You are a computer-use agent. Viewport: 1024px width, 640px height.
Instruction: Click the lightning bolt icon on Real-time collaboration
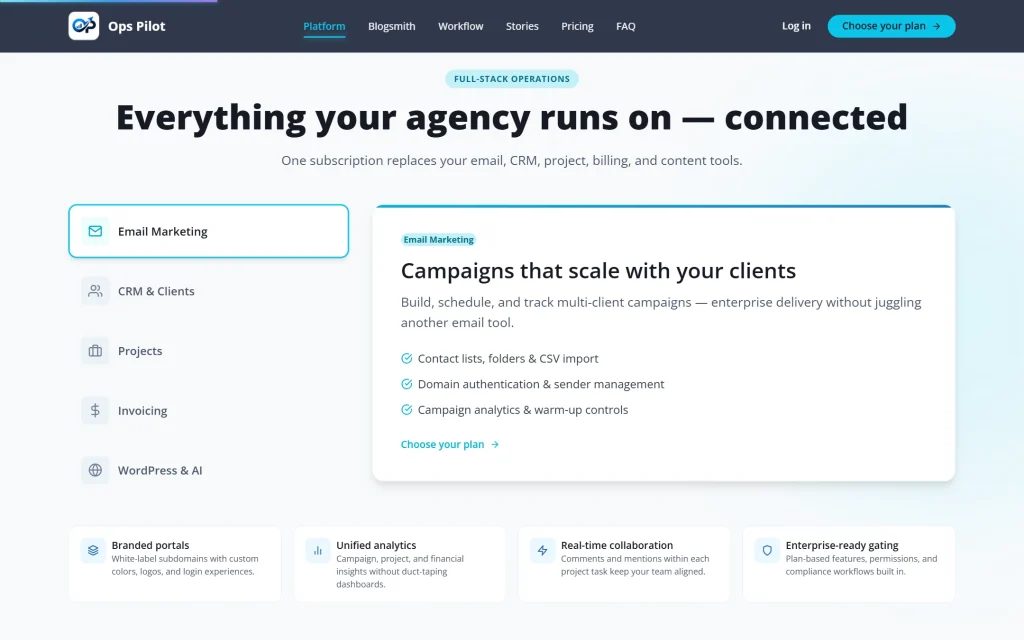point(543,551)
